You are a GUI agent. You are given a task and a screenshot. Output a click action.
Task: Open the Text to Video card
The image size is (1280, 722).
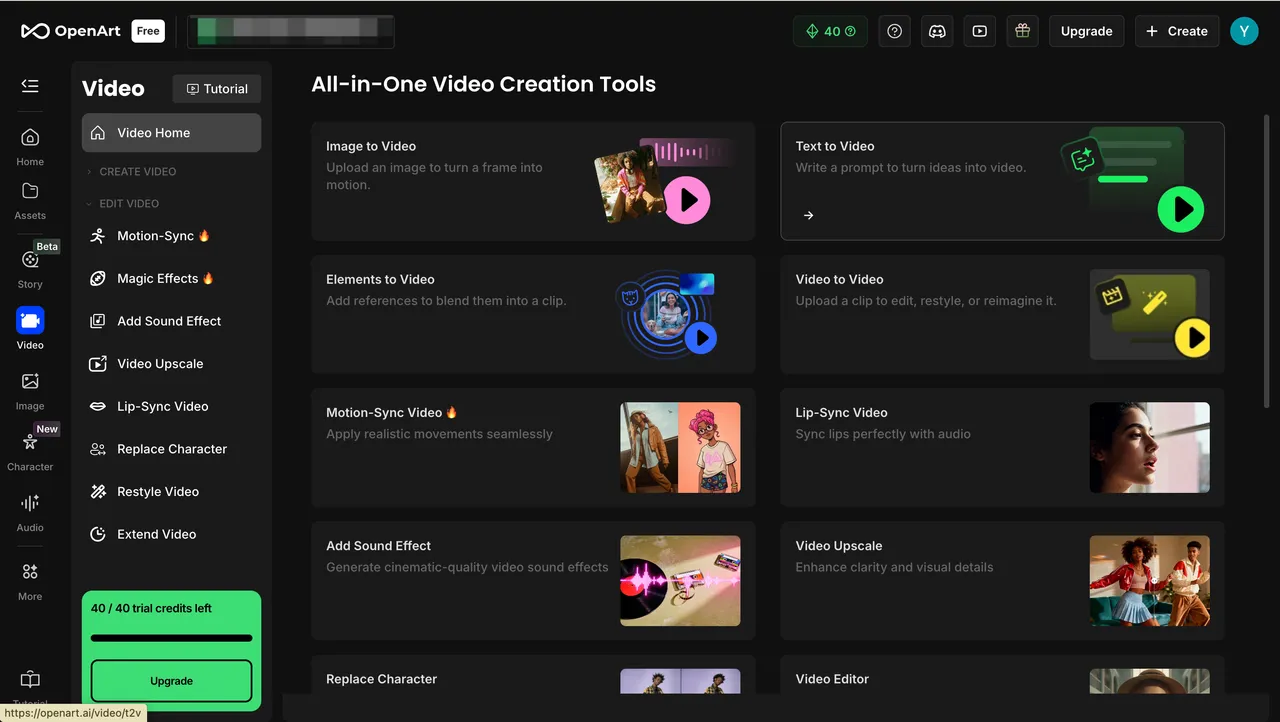click(x=1001, y=181)
